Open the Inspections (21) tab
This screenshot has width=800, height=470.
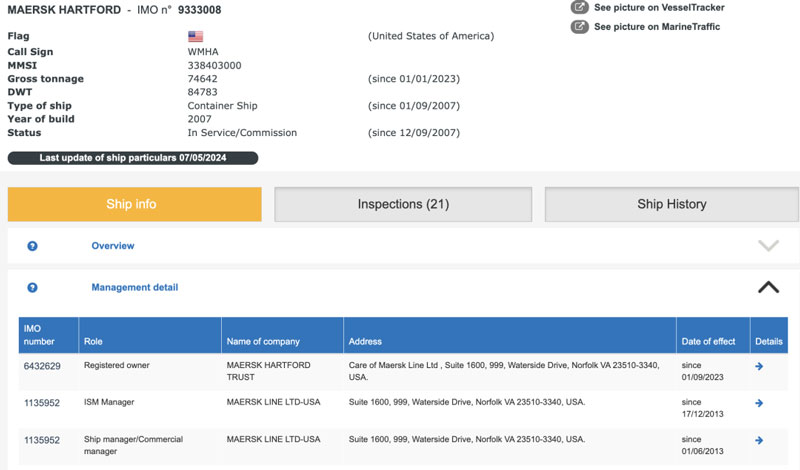tap(403, 204)
